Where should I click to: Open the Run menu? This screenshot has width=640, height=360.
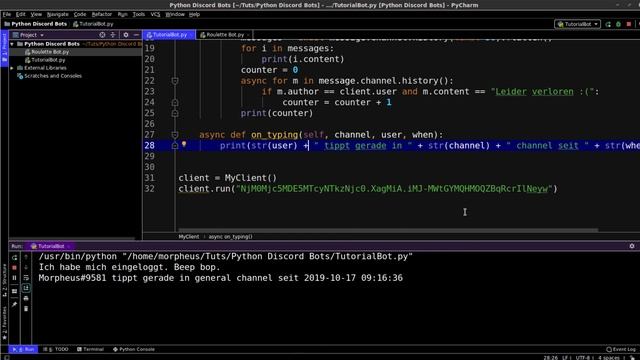coord(122,14)
